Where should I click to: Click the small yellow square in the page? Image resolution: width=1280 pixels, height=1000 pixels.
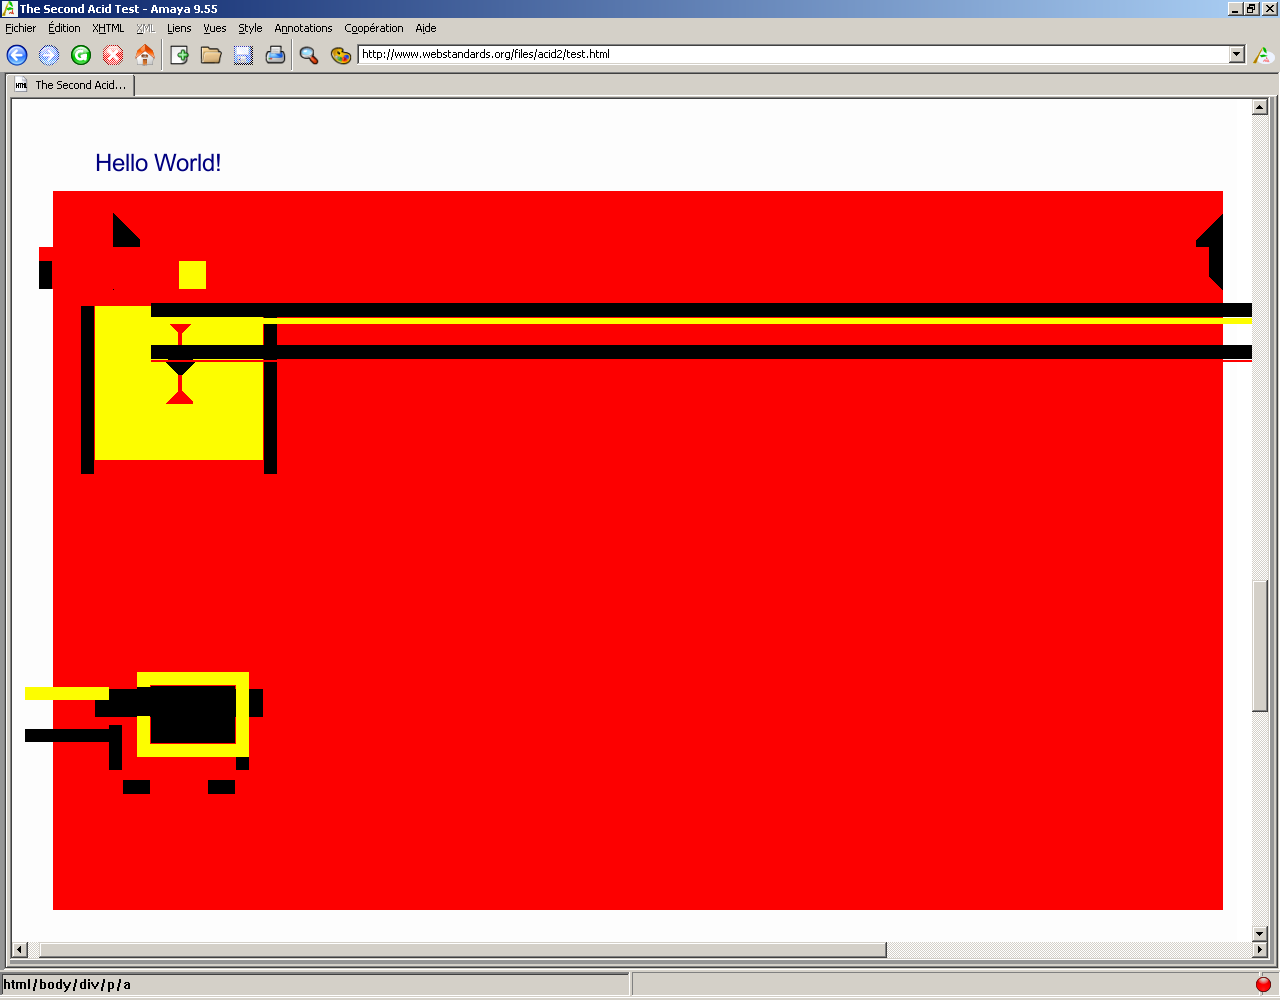192,275
